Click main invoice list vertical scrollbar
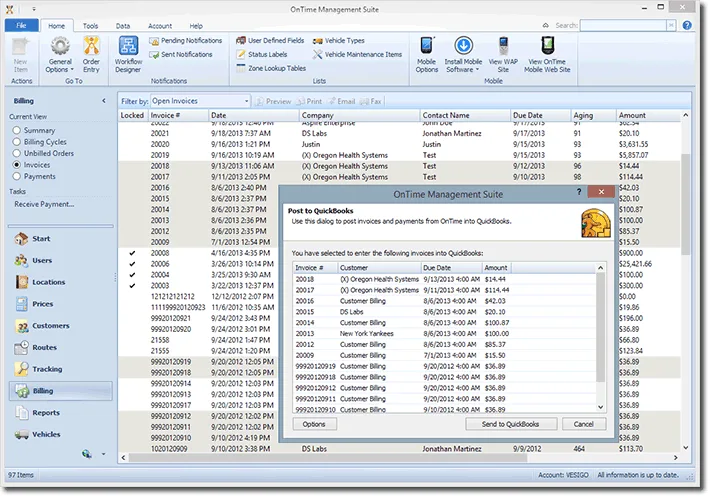Viewport: 710px width, 496px height. click(x=686, y=204)
